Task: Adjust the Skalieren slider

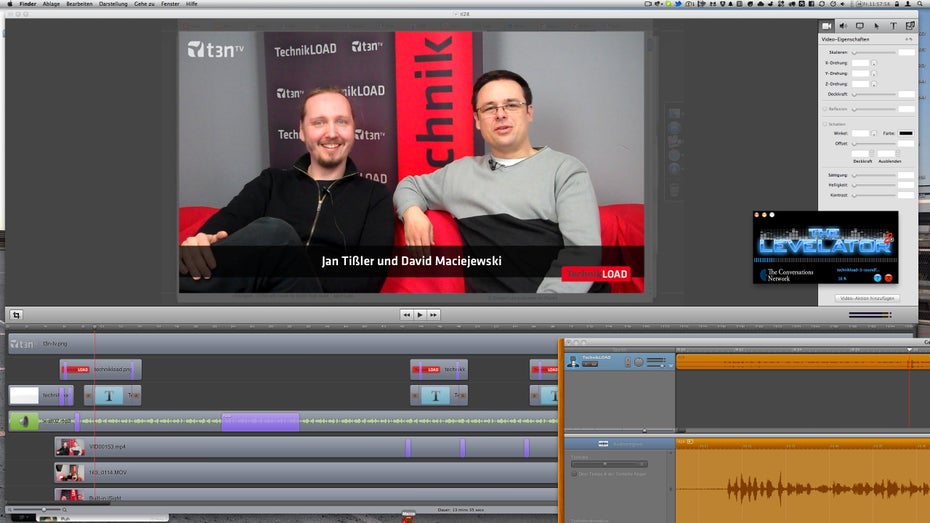Action: coord(874,53)
